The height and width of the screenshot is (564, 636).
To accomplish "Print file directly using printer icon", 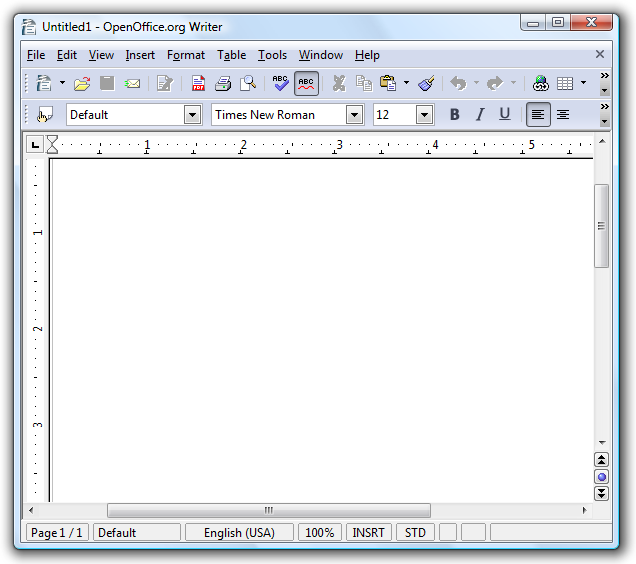I will click(223, 84).
